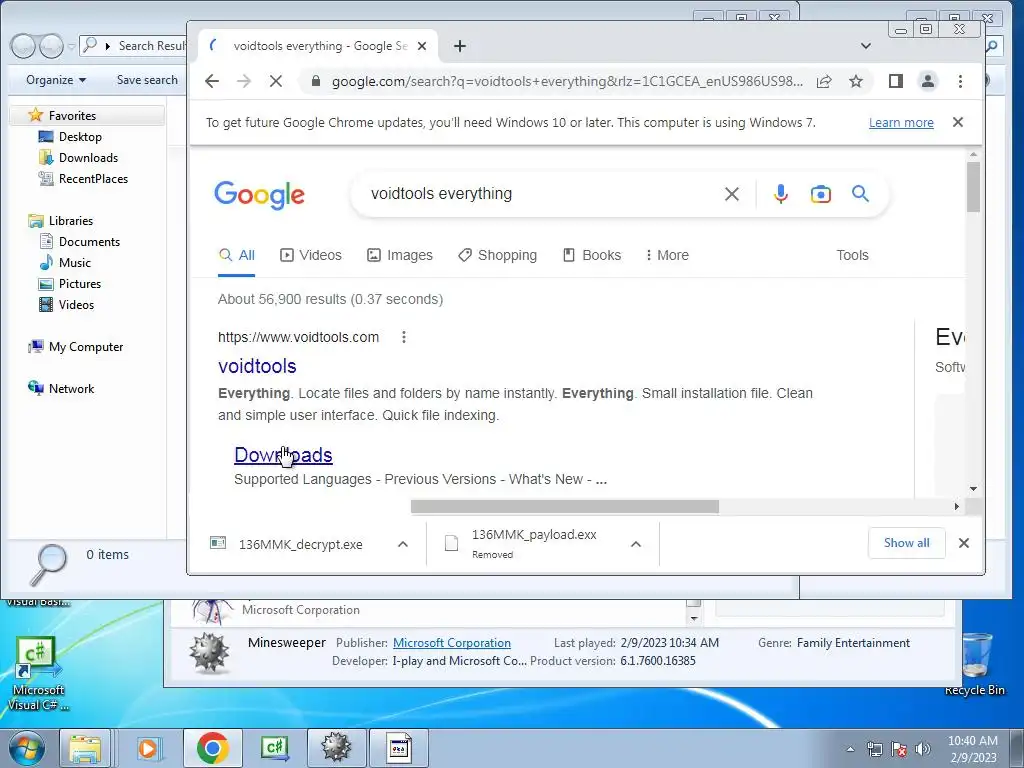The height and width of the screenshot is (768, 1024).
Task: Open Windows Media Player from the taskbar
Action: [148, 748]
